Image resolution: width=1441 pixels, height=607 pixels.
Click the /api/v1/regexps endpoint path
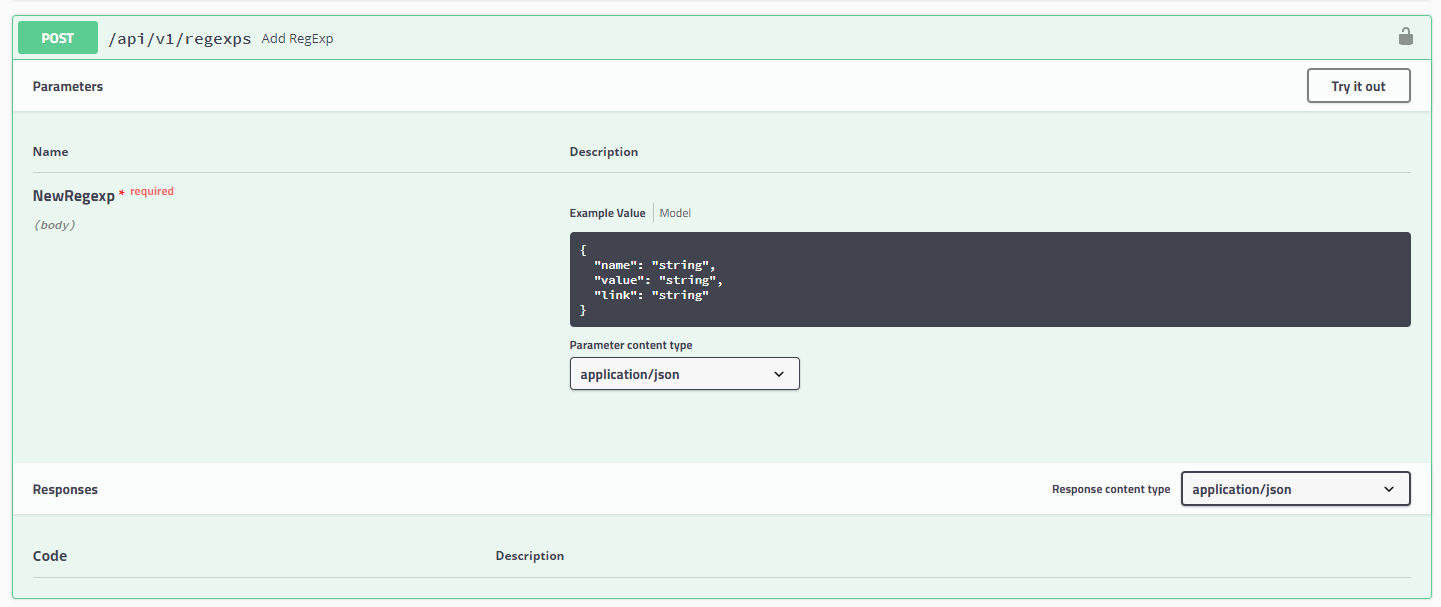pyautogui.click(x=180, y=39)
